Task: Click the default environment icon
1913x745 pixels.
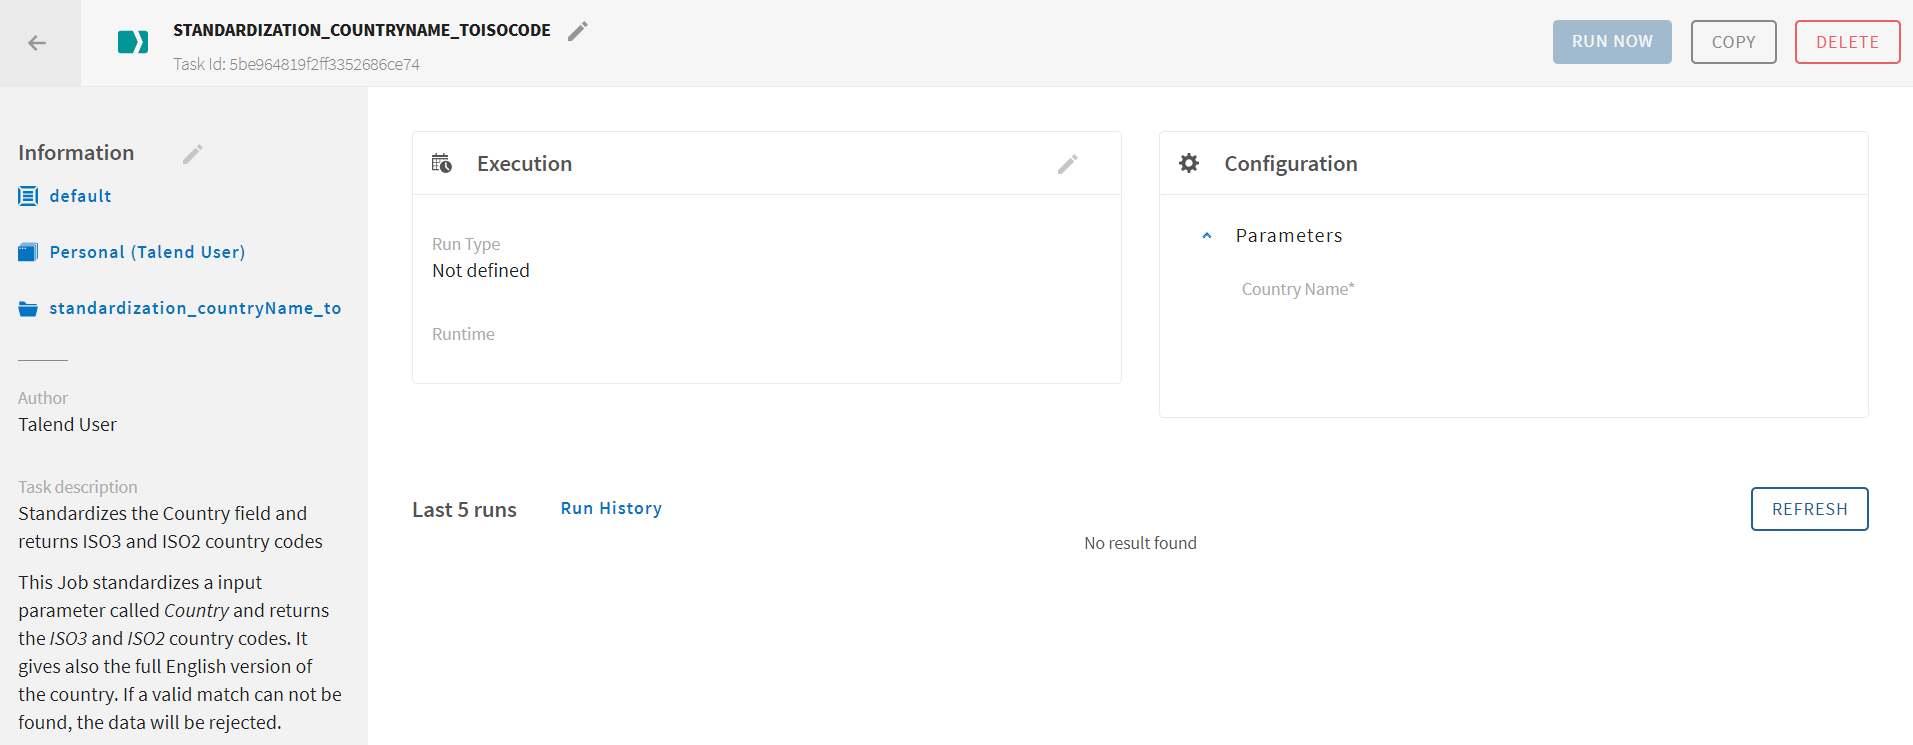Action: [28, 196]
